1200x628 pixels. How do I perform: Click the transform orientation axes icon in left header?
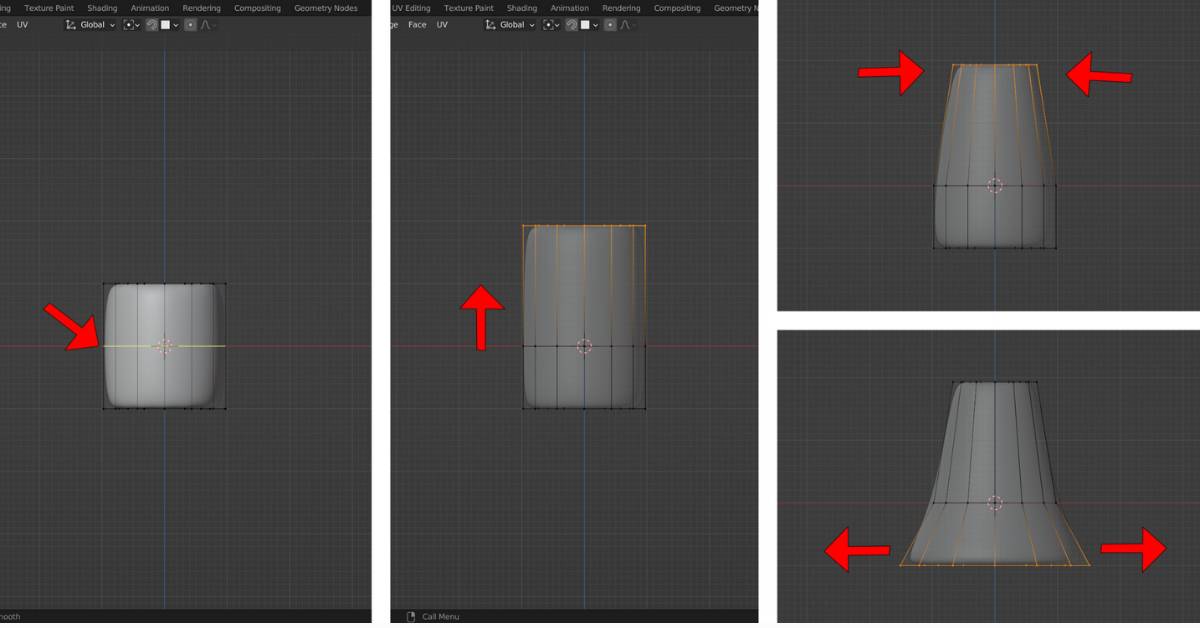pyautogui.click(x=69, y=25)
